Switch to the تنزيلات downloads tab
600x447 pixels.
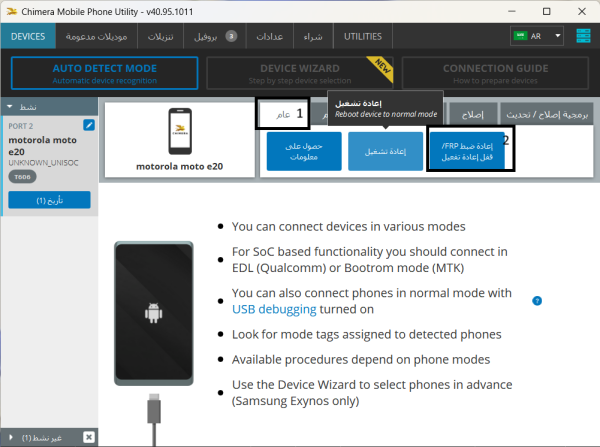click(160, 36)
